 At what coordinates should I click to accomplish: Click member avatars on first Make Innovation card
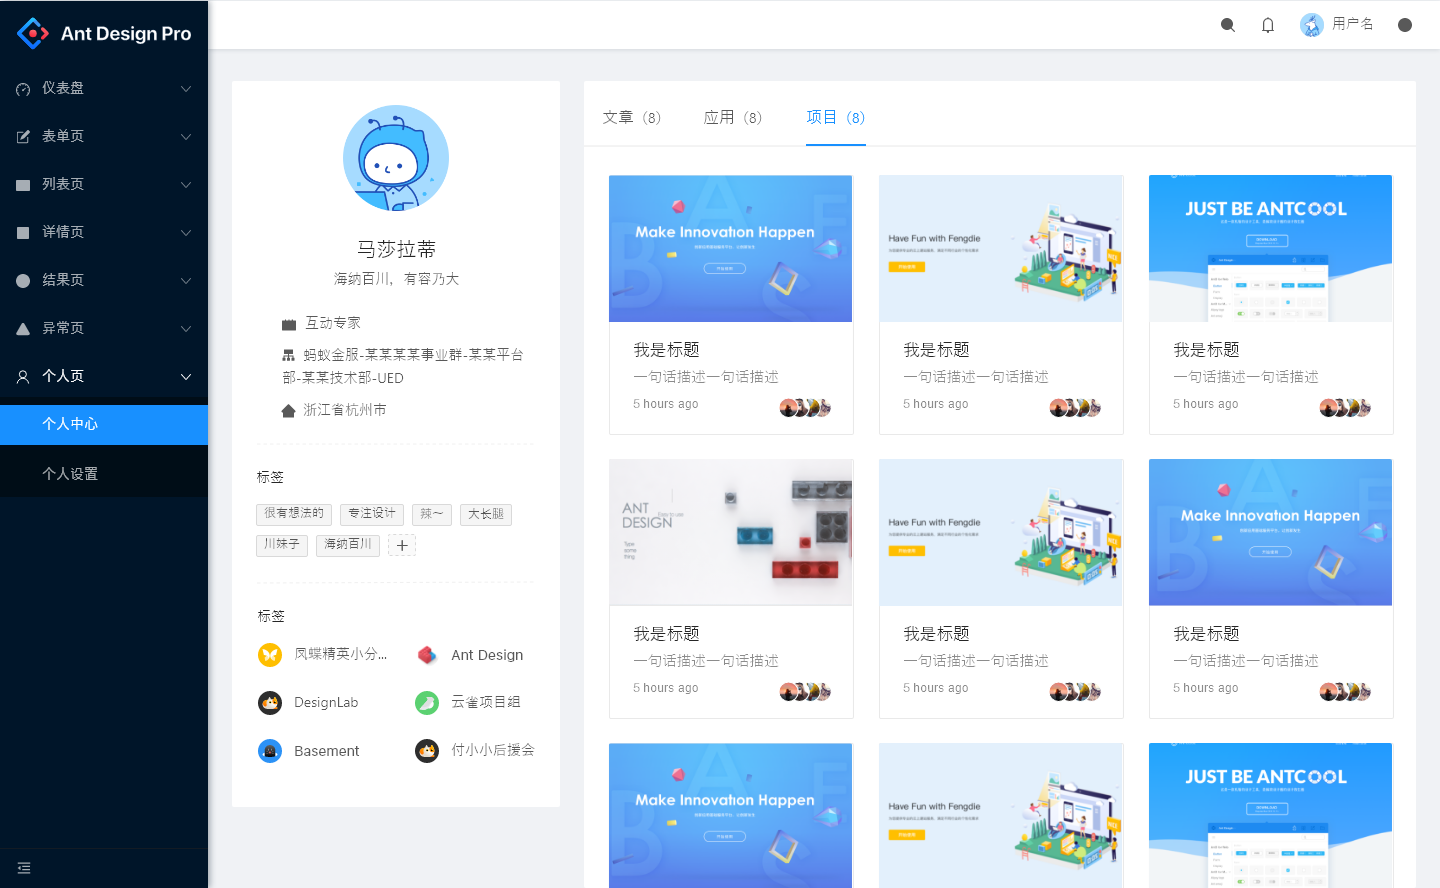click(x=805, y=407)
